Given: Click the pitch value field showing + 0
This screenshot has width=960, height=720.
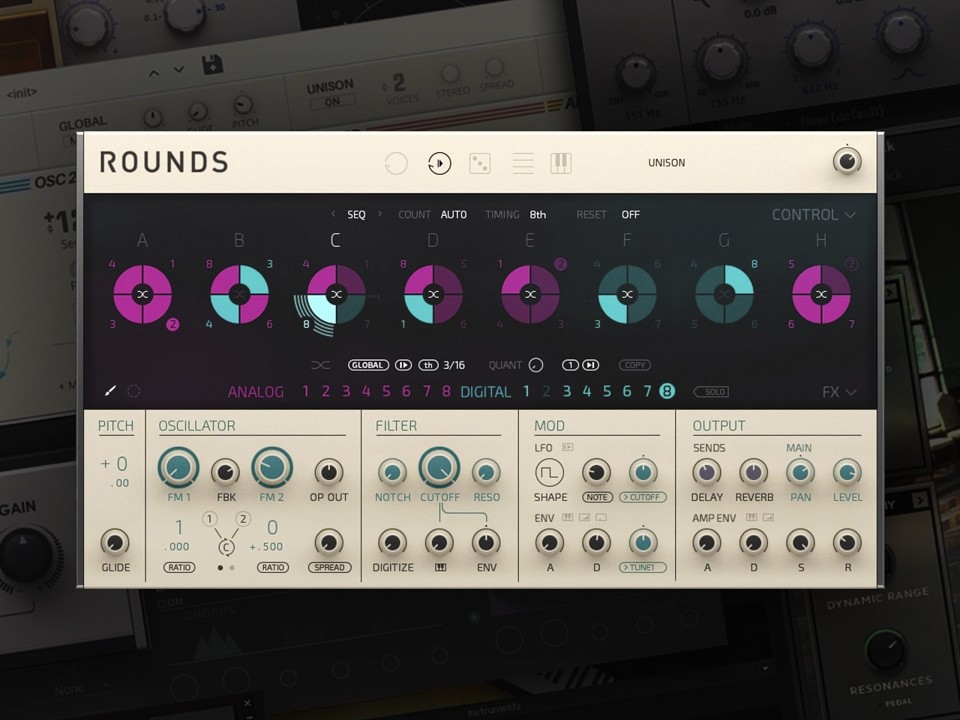Looking at the screenshot, I should point(116,464).
